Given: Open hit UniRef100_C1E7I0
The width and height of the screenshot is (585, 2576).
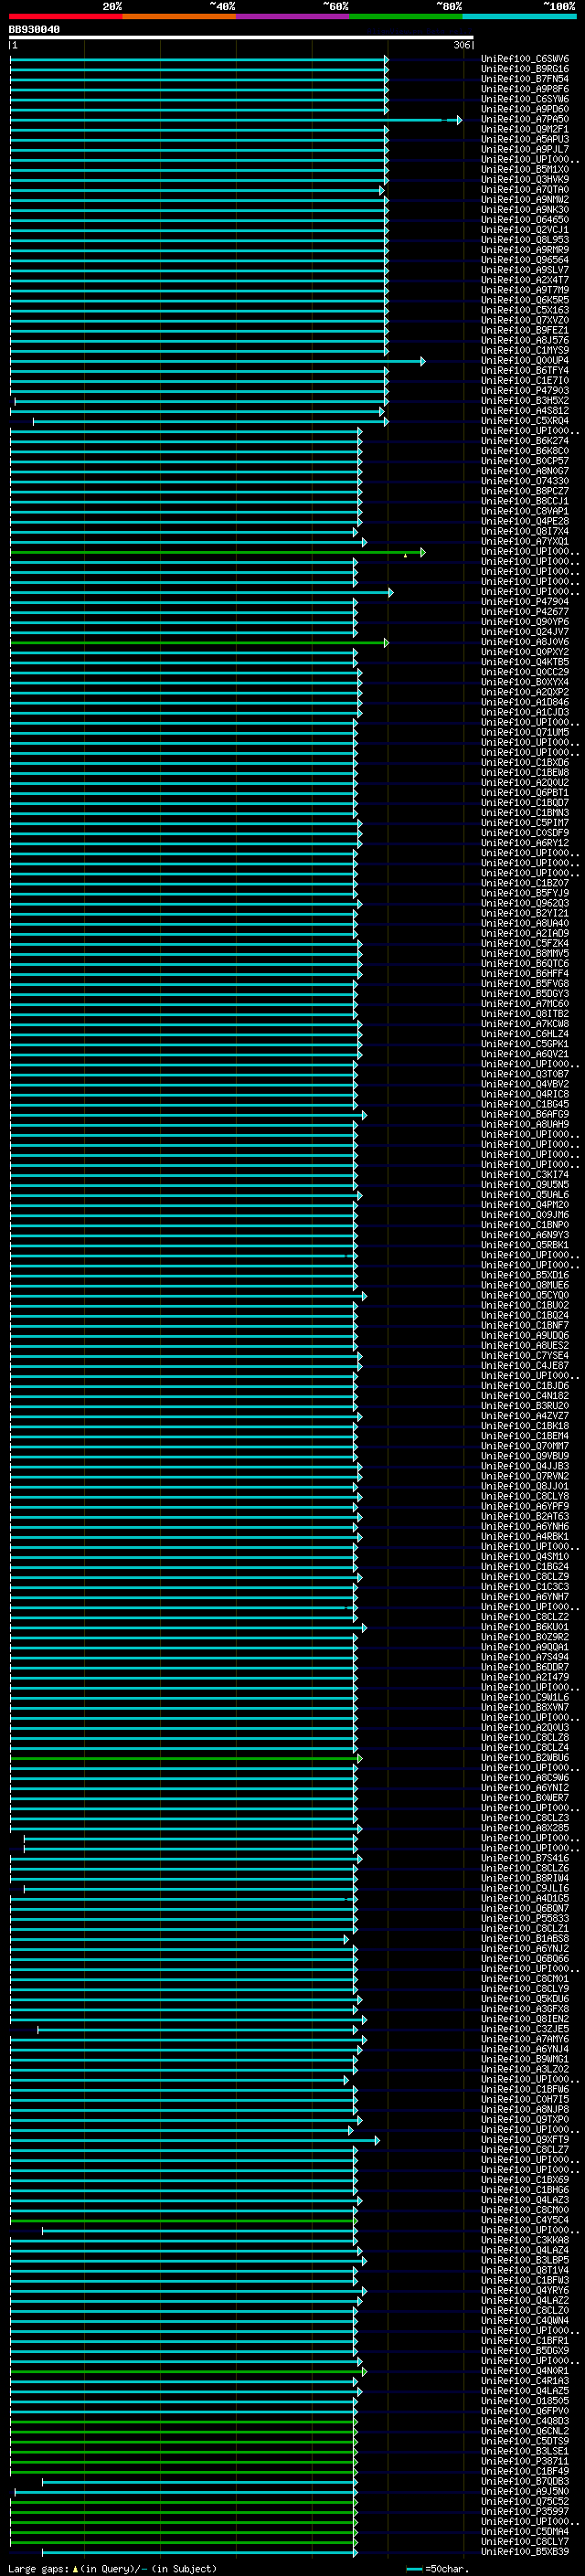Looking at the screenshot, I should point(525,380).
